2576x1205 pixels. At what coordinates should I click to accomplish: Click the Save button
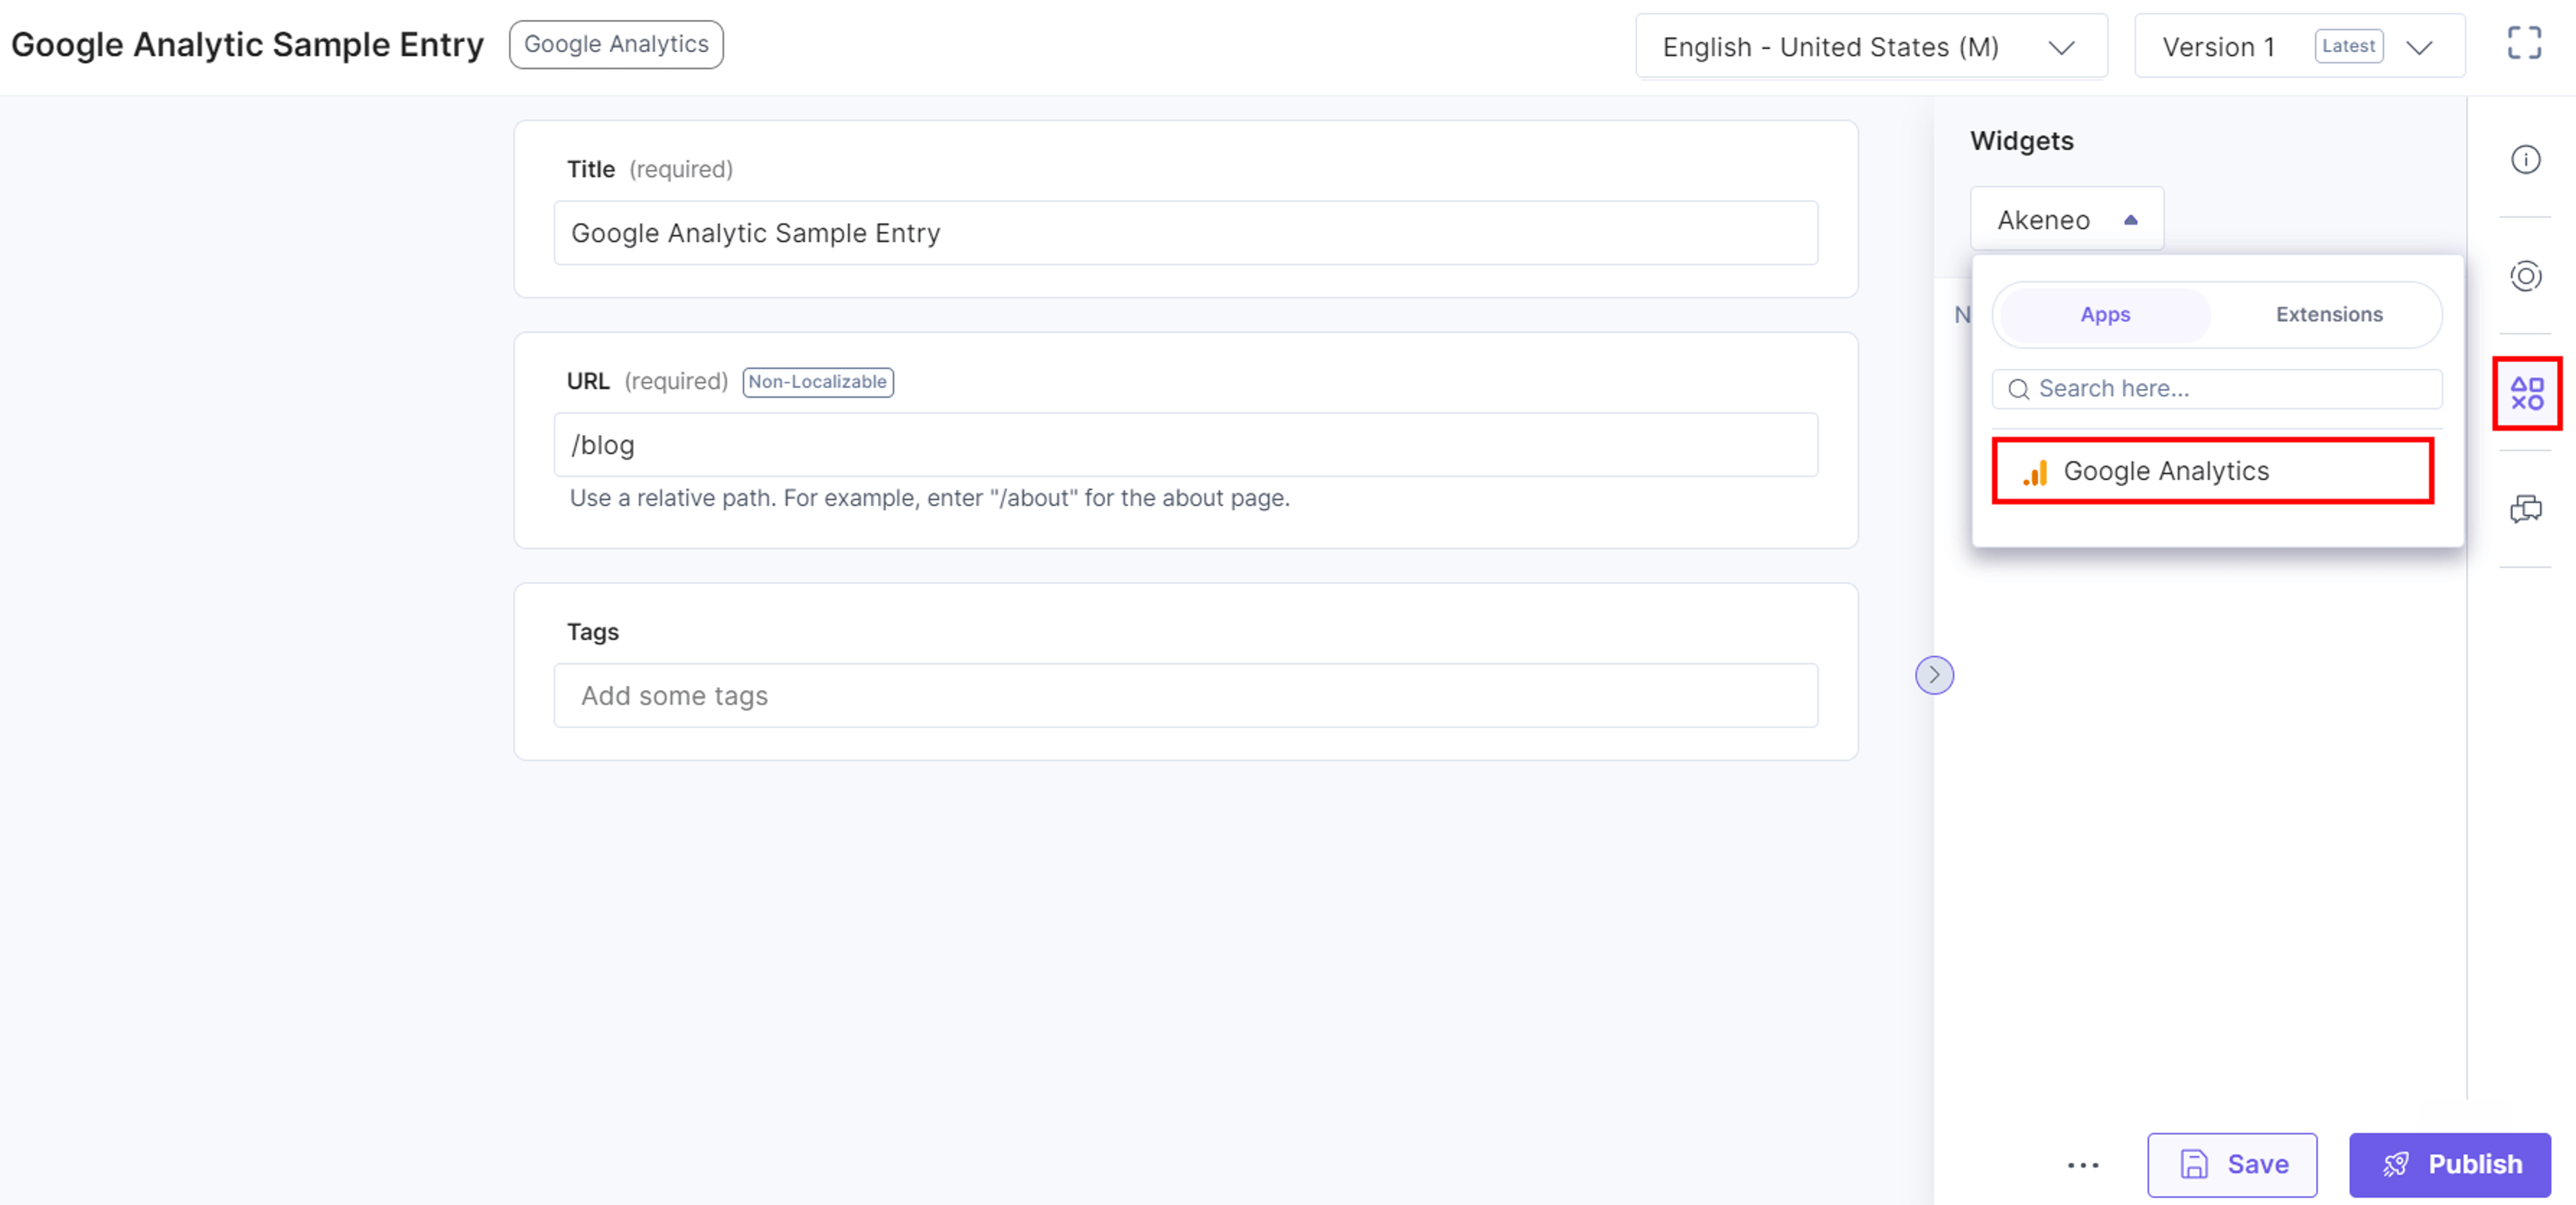pyautogui.click(x=2231, y=1165)
